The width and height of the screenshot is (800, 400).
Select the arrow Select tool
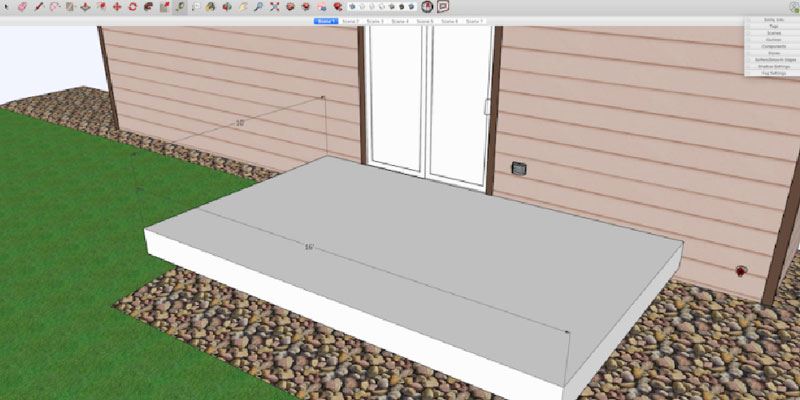pyautogui.click(x=5, y=7)
